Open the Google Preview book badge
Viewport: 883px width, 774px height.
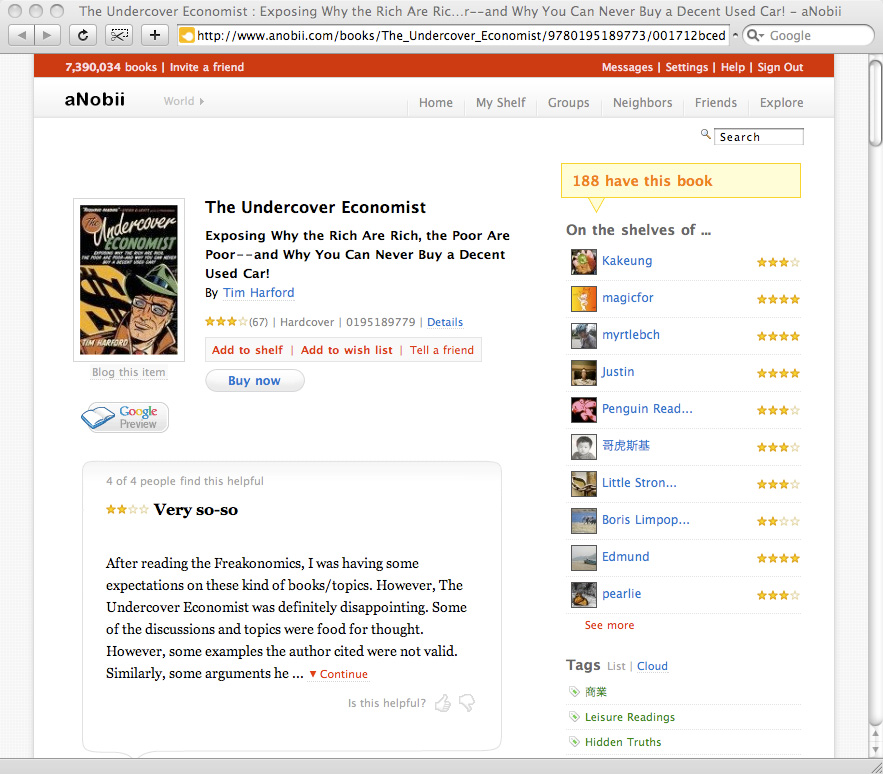[124, 417]
